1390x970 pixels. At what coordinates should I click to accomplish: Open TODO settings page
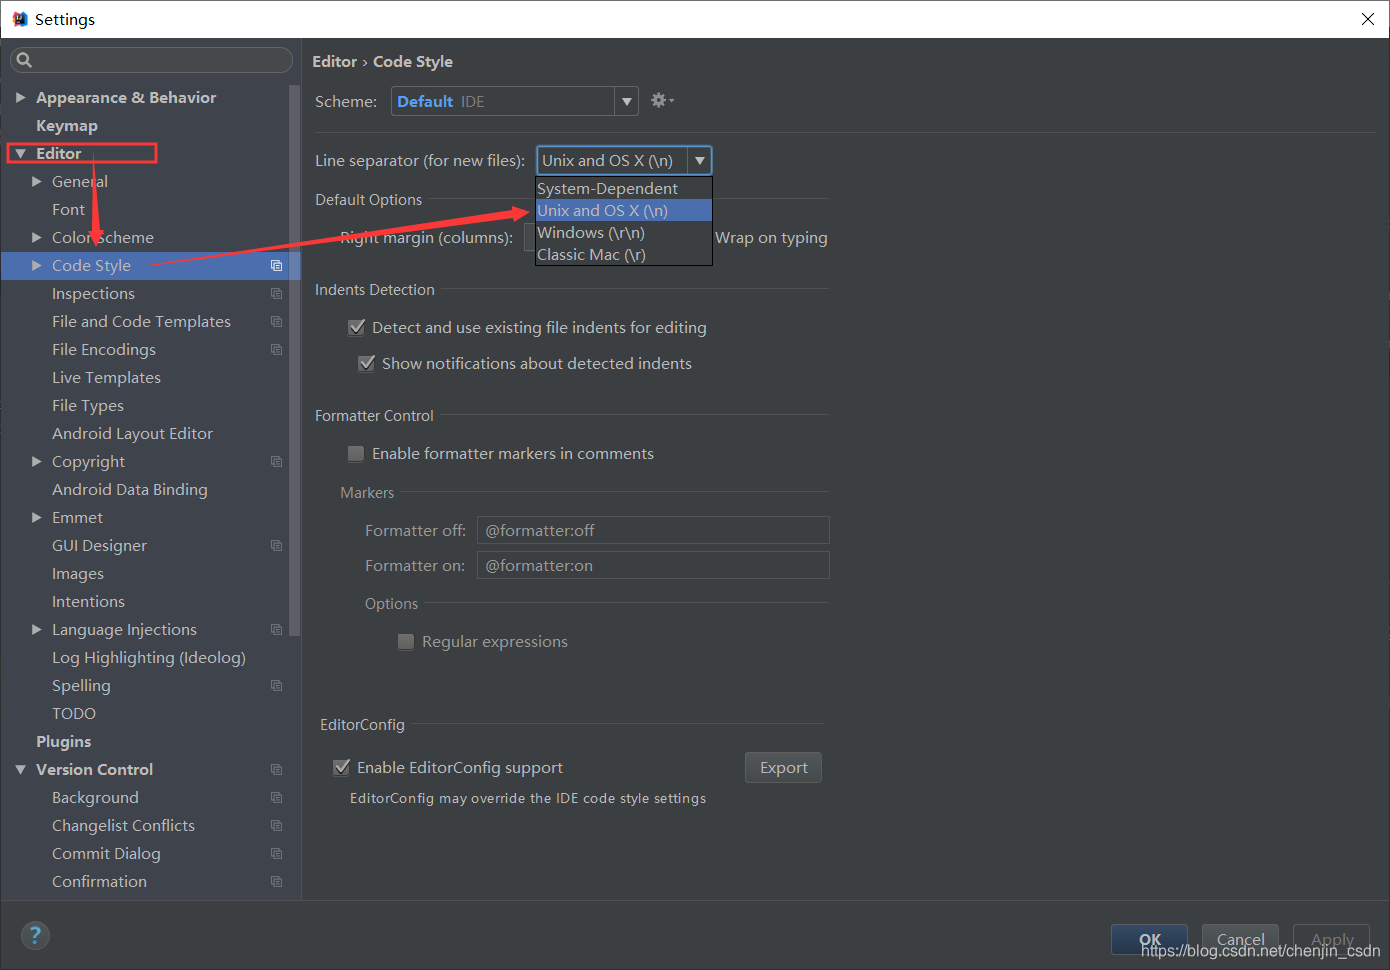pos(74,713)
